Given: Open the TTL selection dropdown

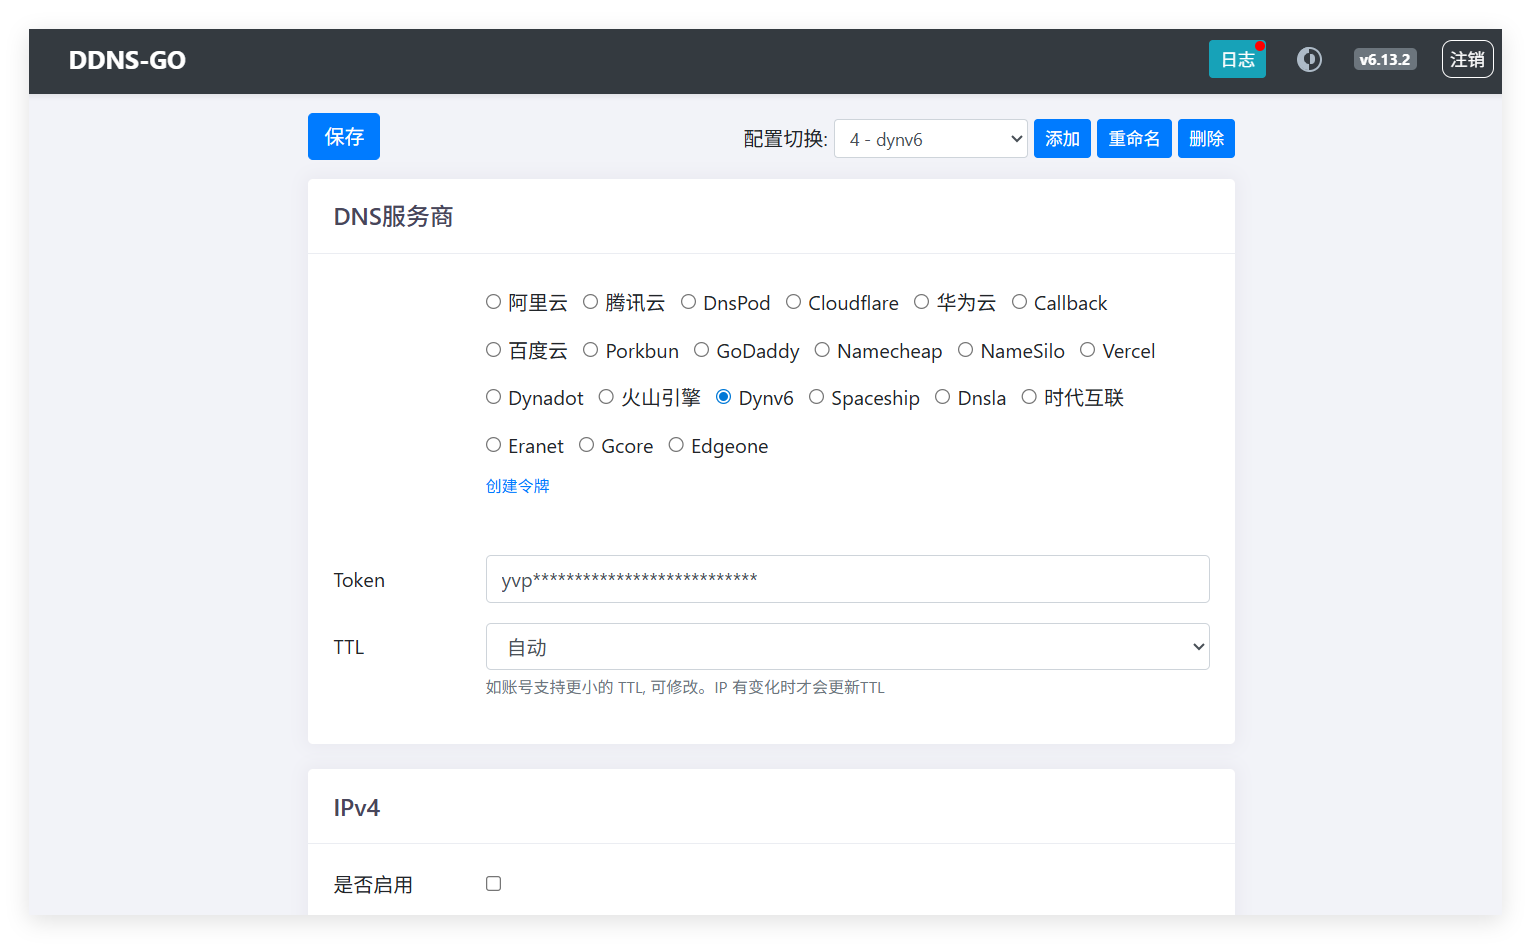Looking at the screenshot, I should [846, 646].
